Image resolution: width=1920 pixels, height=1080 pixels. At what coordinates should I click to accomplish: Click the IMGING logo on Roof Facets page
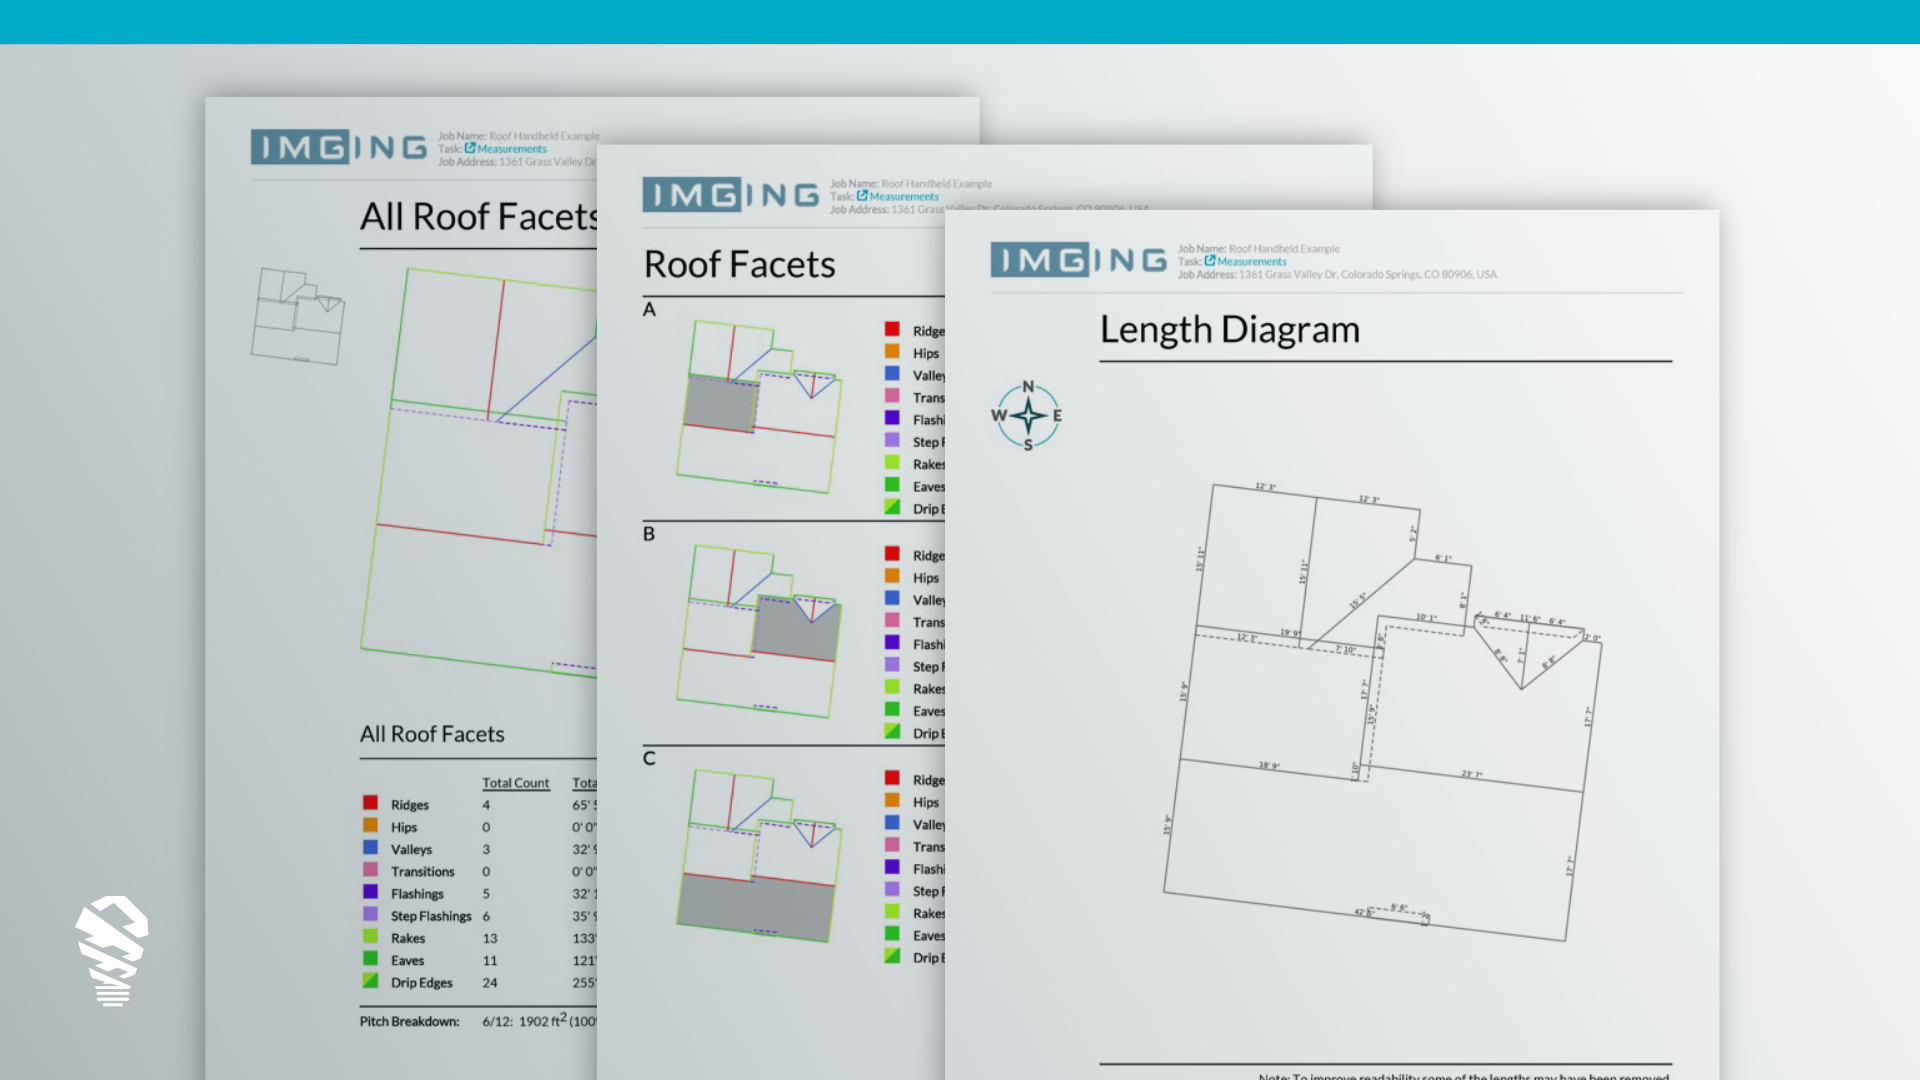[x=730, y=195]
